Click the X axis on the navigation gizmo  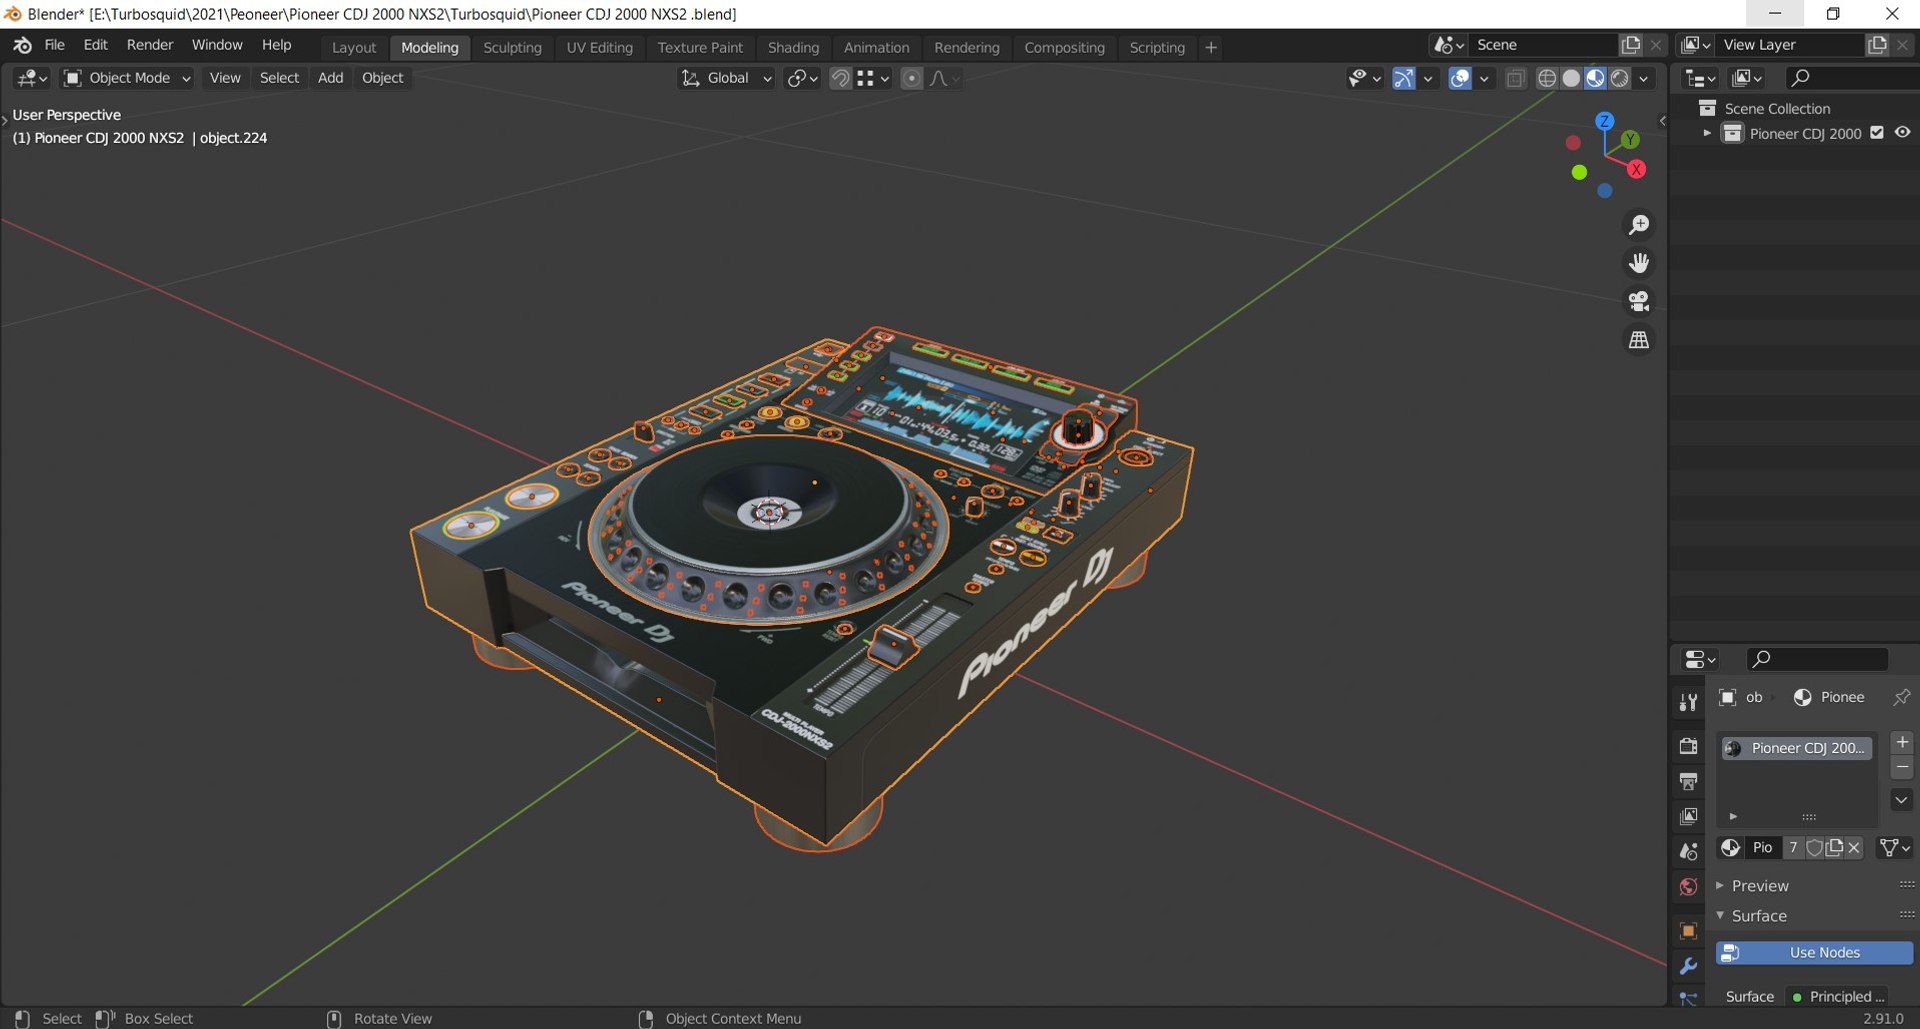pyautogui.click(x=1636, y=169)
